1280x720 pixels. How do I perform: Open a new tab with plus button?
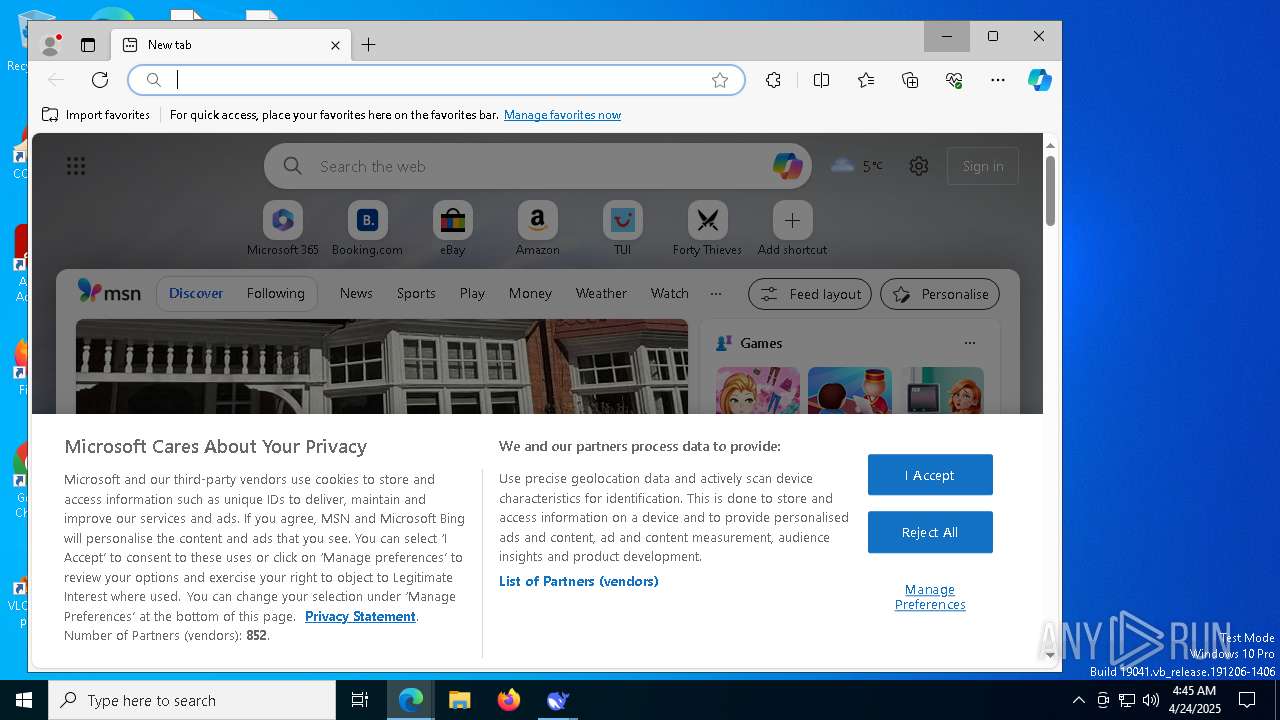point(368,45)
